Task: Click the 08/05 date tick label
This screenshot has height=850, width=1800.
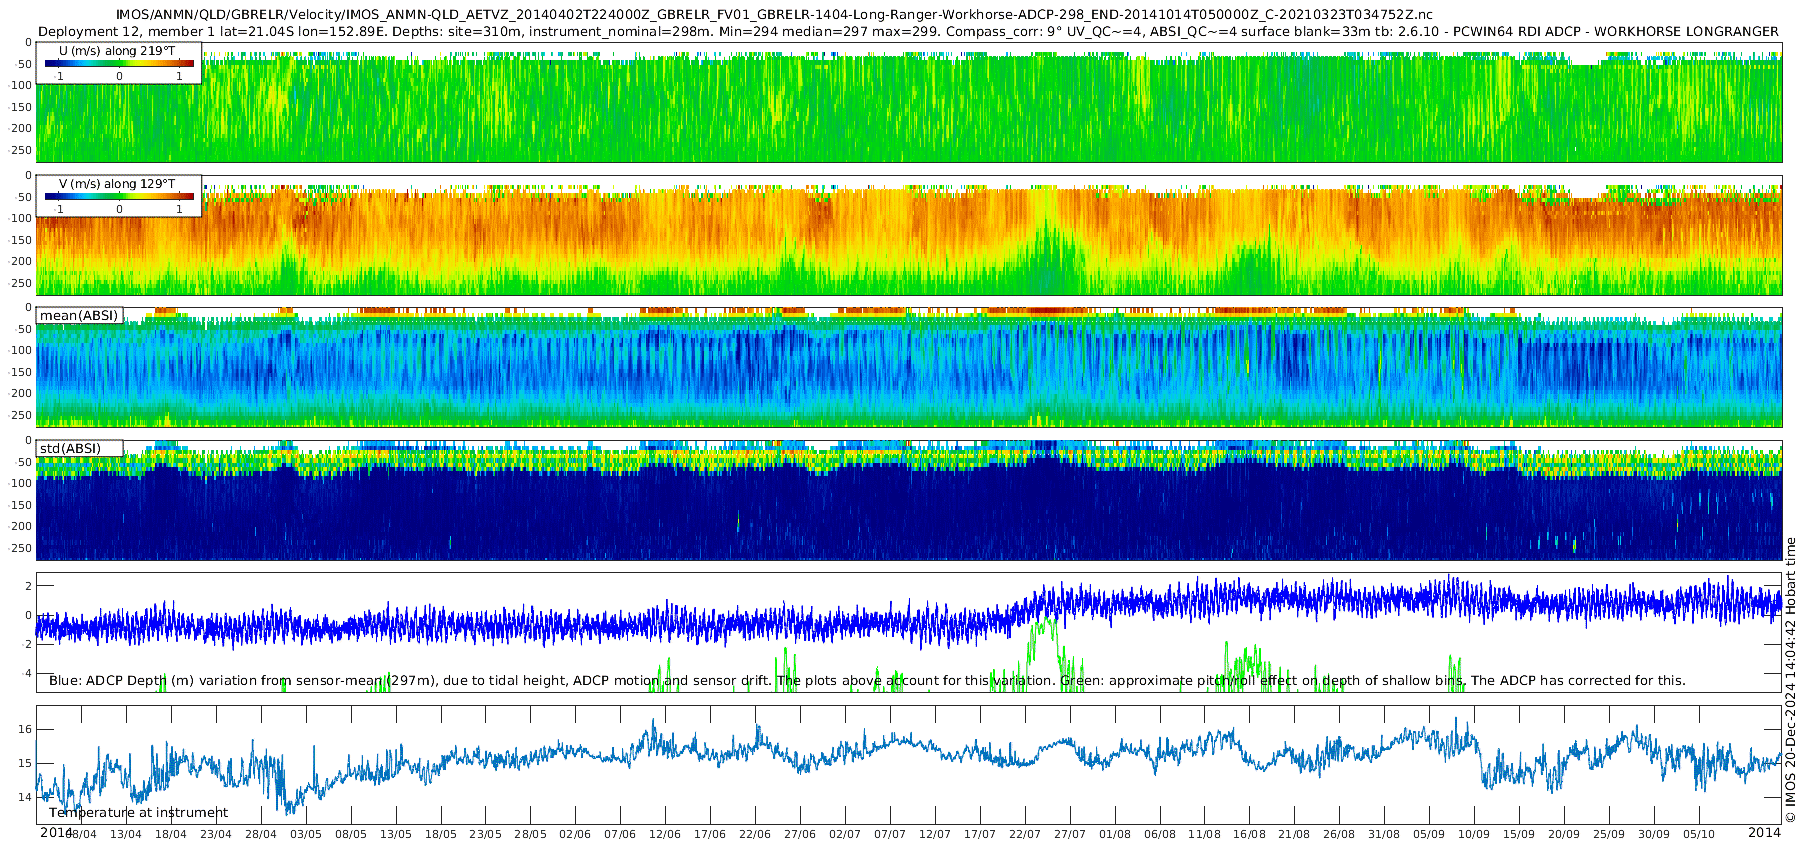Action: point(350,834)
